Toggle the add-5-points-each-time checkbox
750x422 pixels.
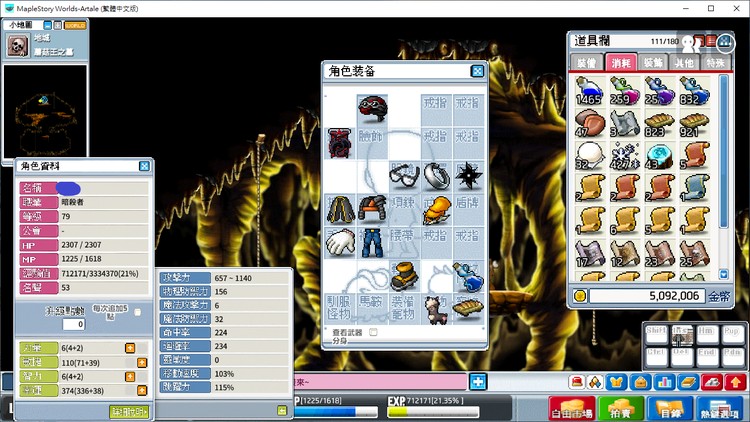pos(138,312)
